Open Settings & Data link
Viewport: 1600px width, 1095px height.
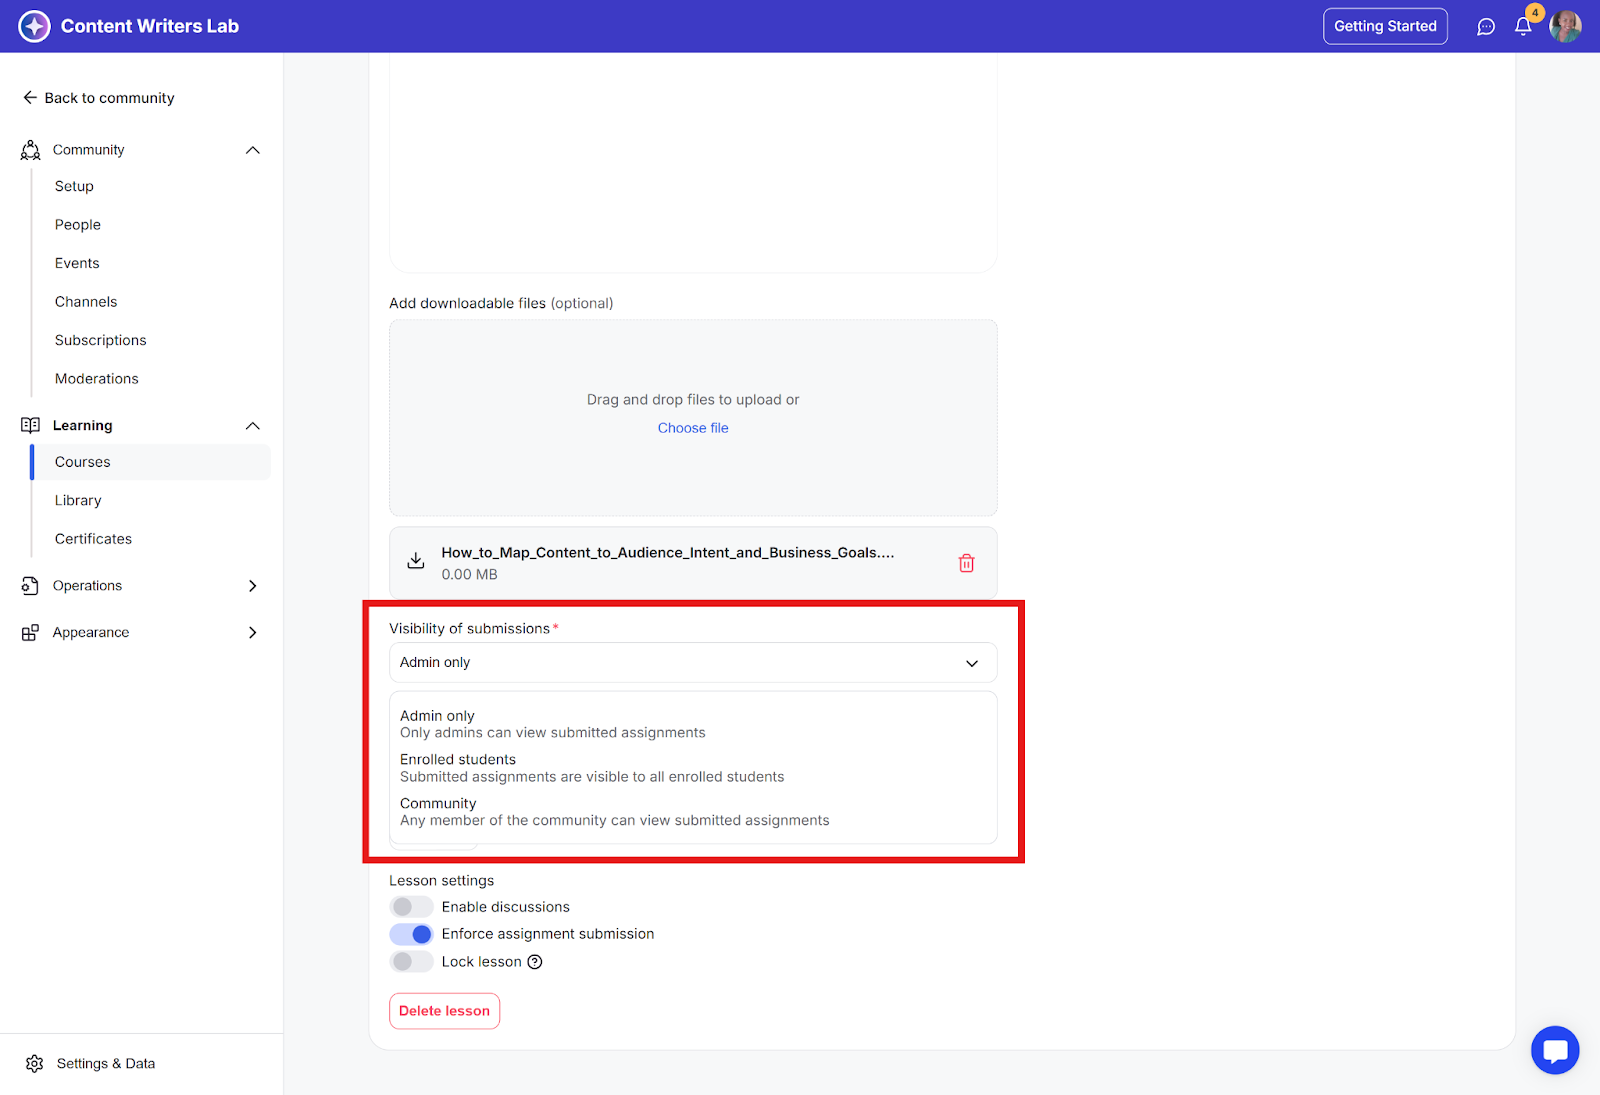point(106,1064)
